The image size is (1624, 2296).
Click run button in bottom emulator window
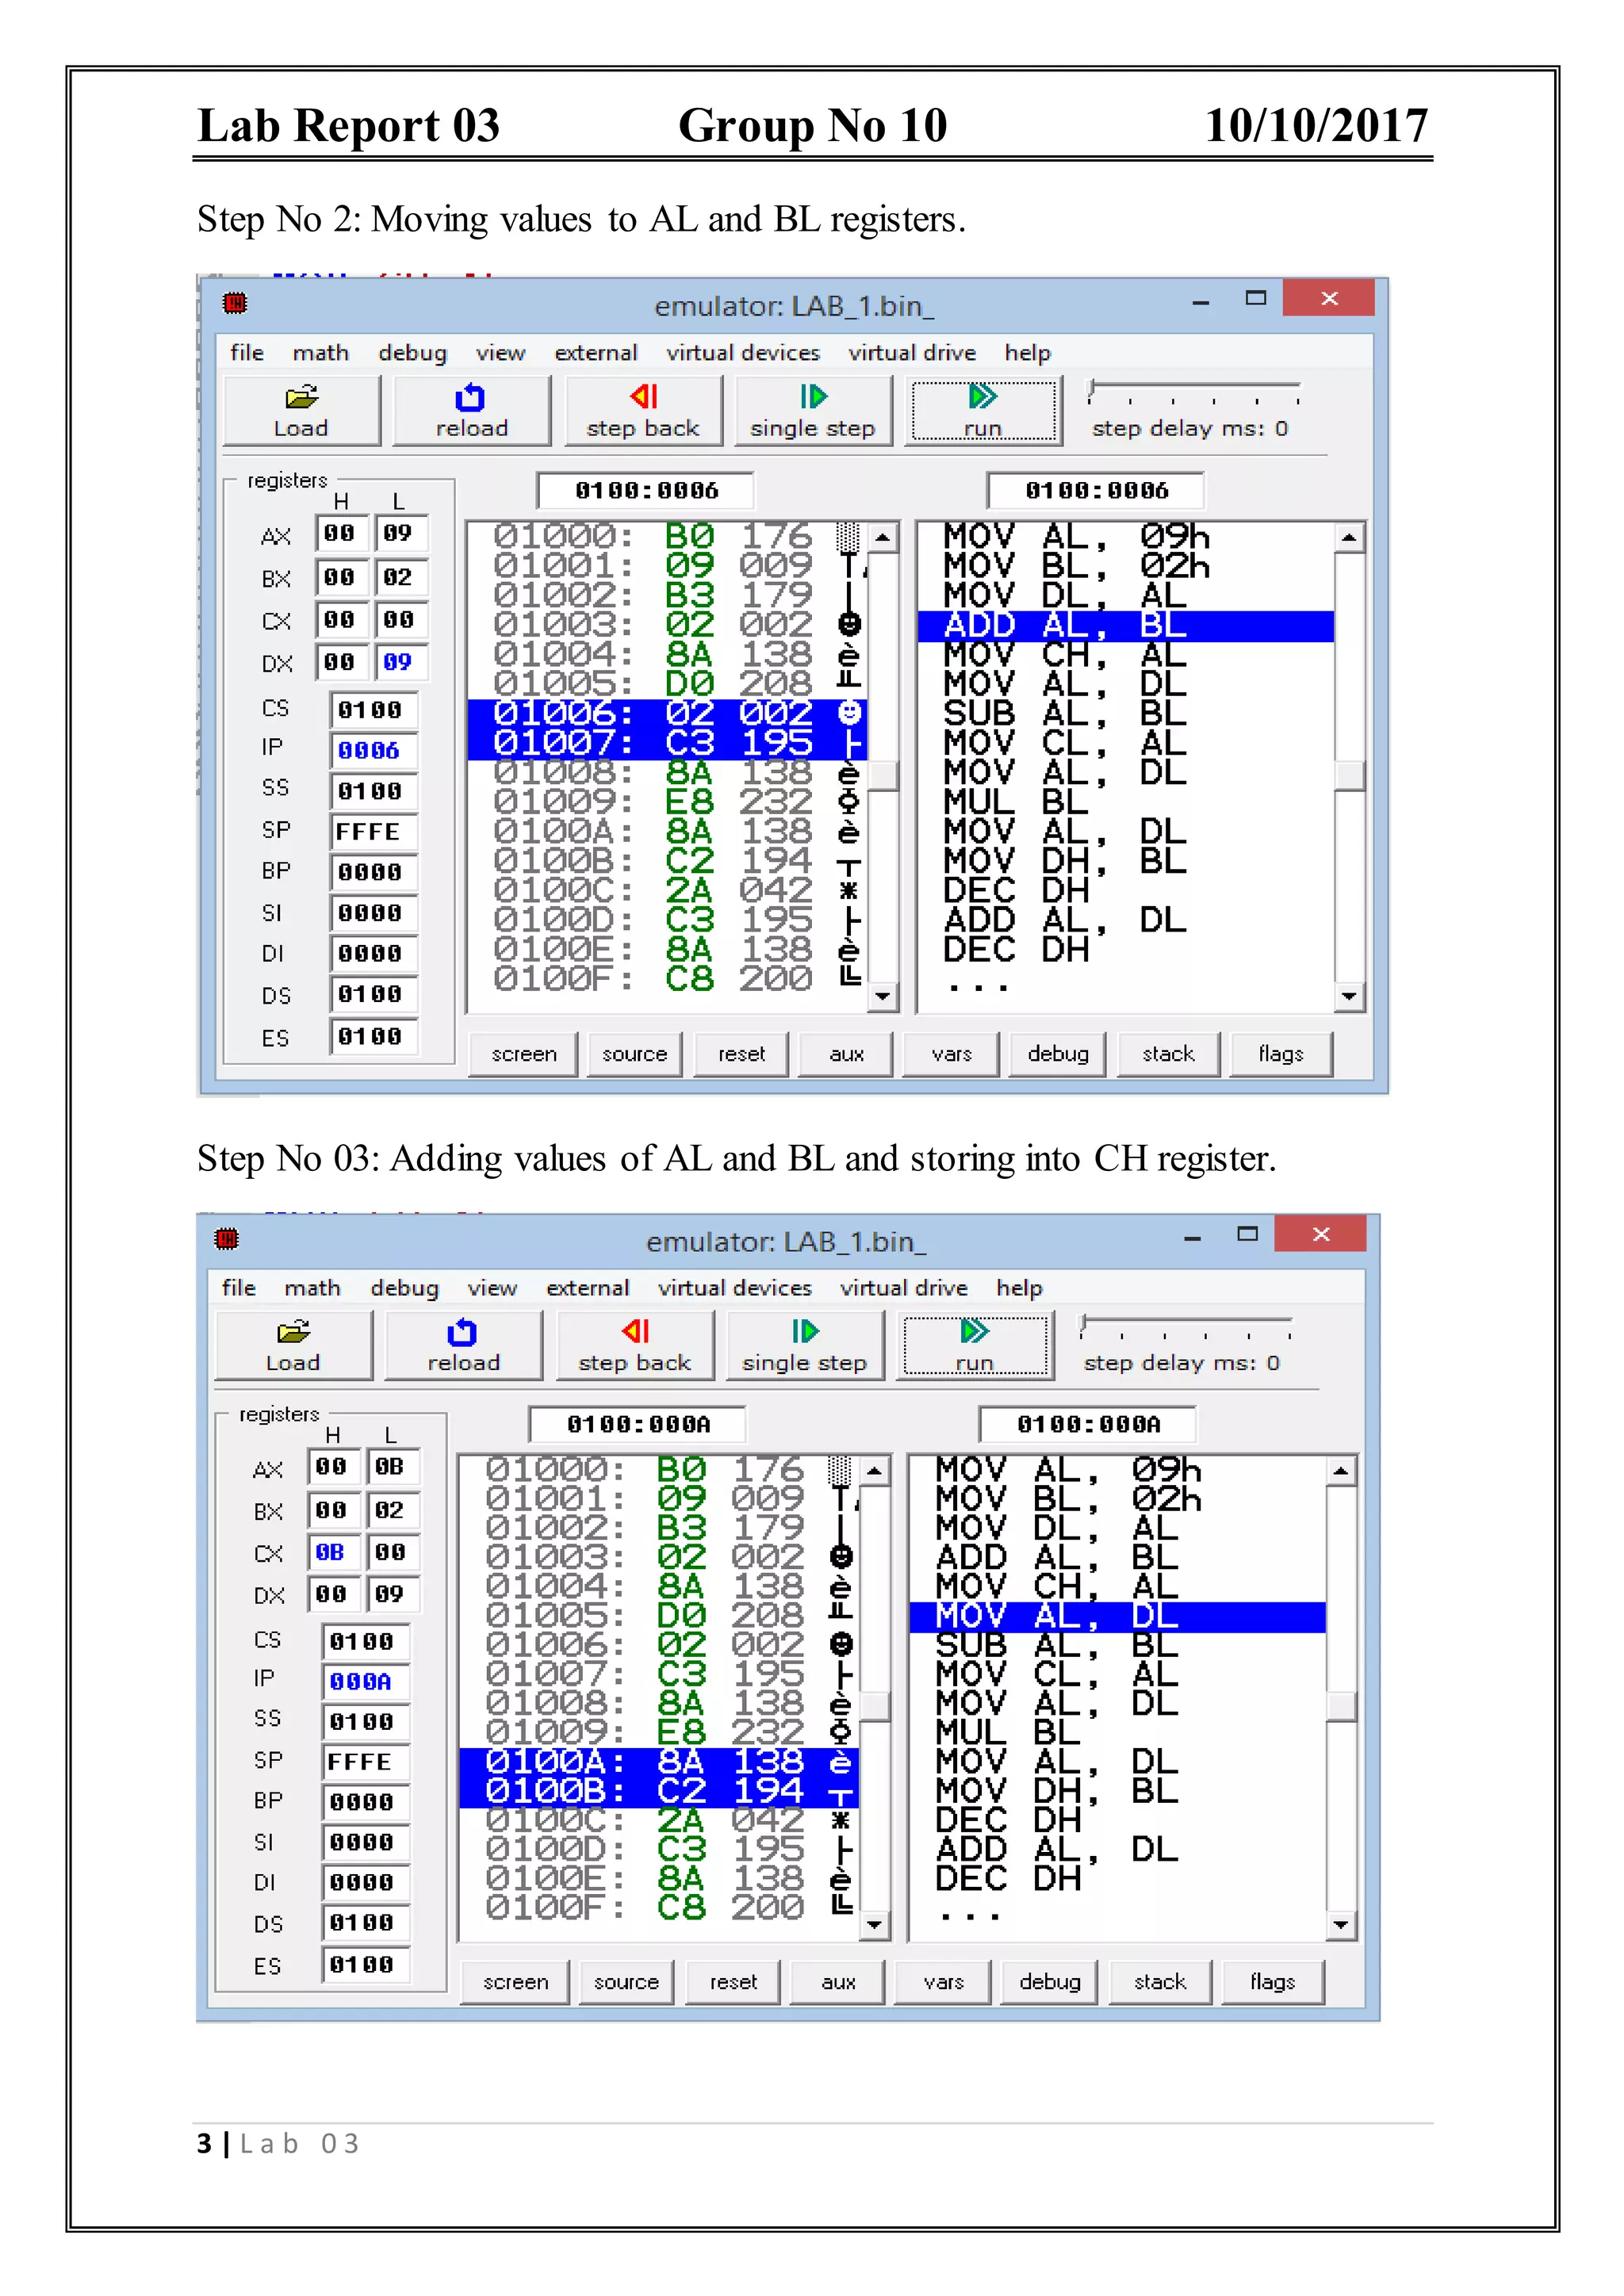pos(975,1345)
